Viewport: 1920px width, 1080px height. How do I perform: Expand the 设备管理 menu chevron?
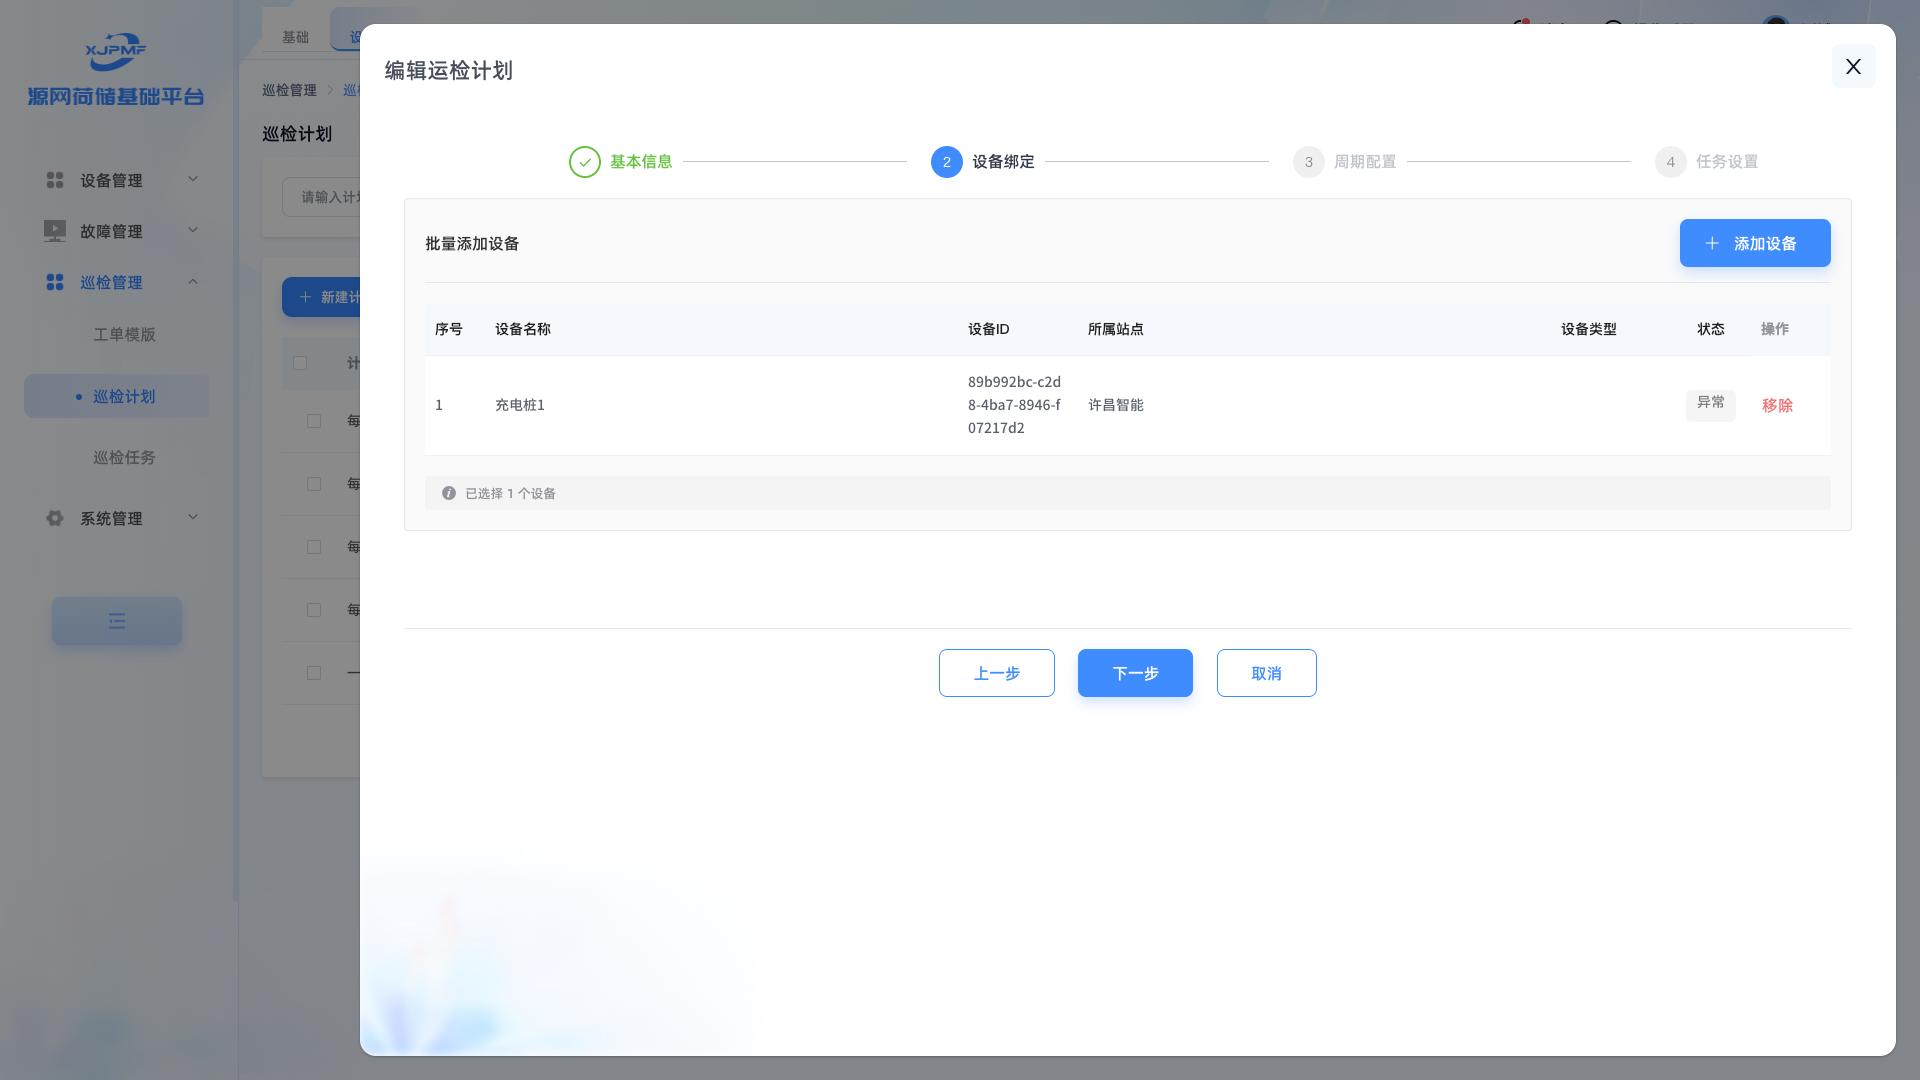[x=193, y=179]
